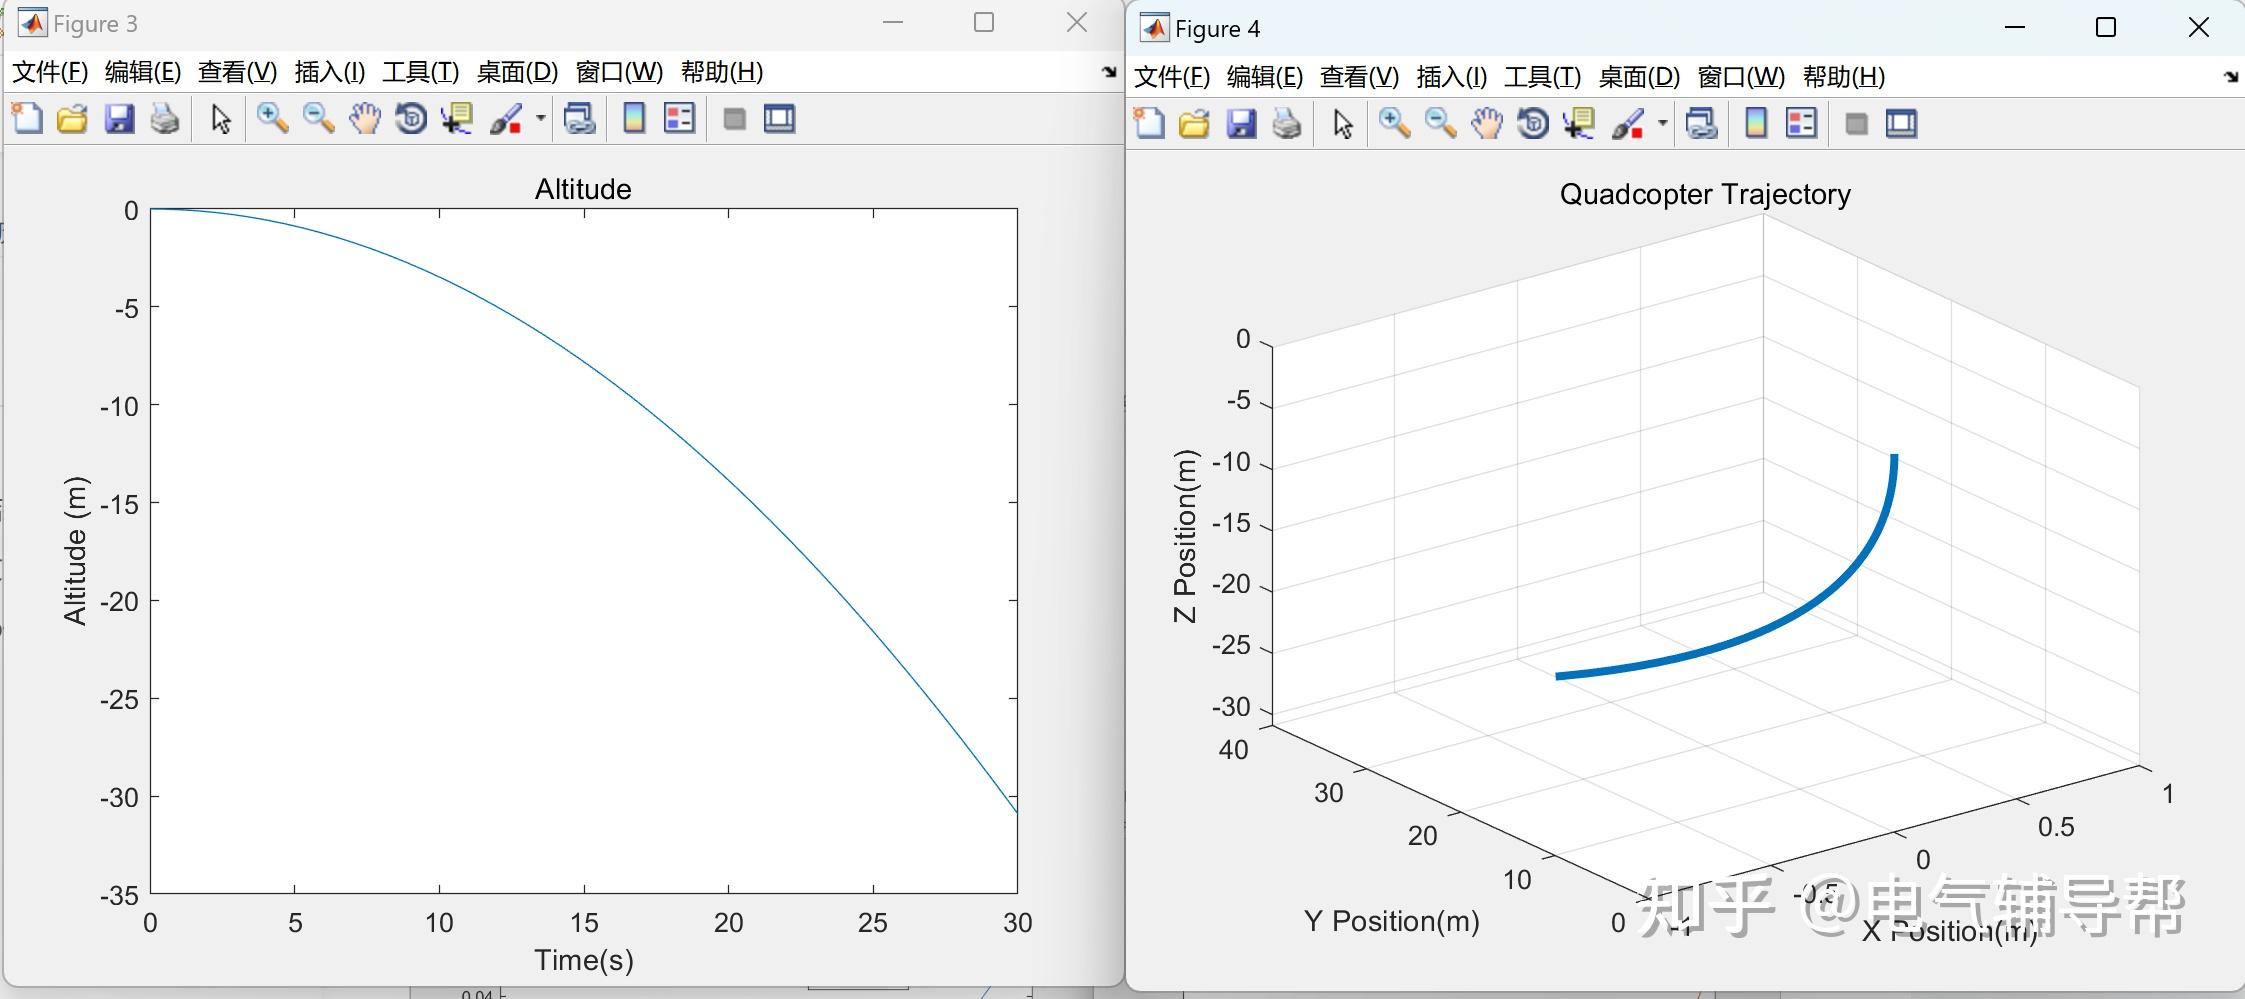Open the 工具(T) menu in Figure 4
Viewport: 2245px width, 999px height.
pyautogui.click(x=1540, y=77)
